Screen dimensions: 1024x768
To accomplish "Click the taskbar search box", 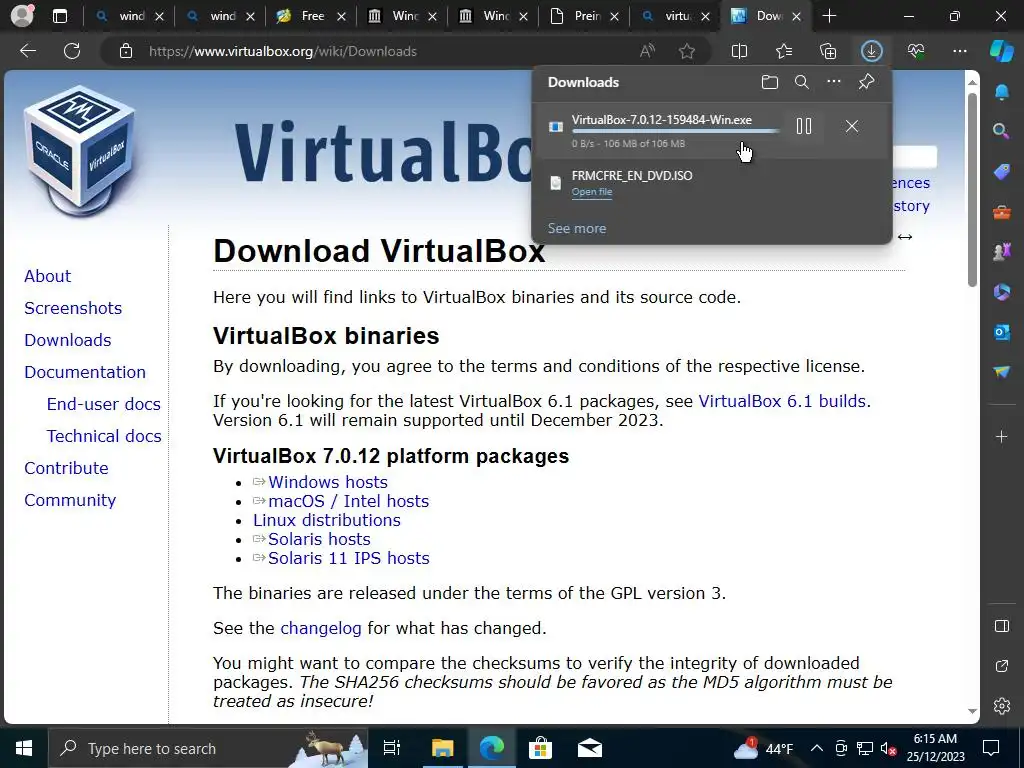I will click(x=208, y=748).
